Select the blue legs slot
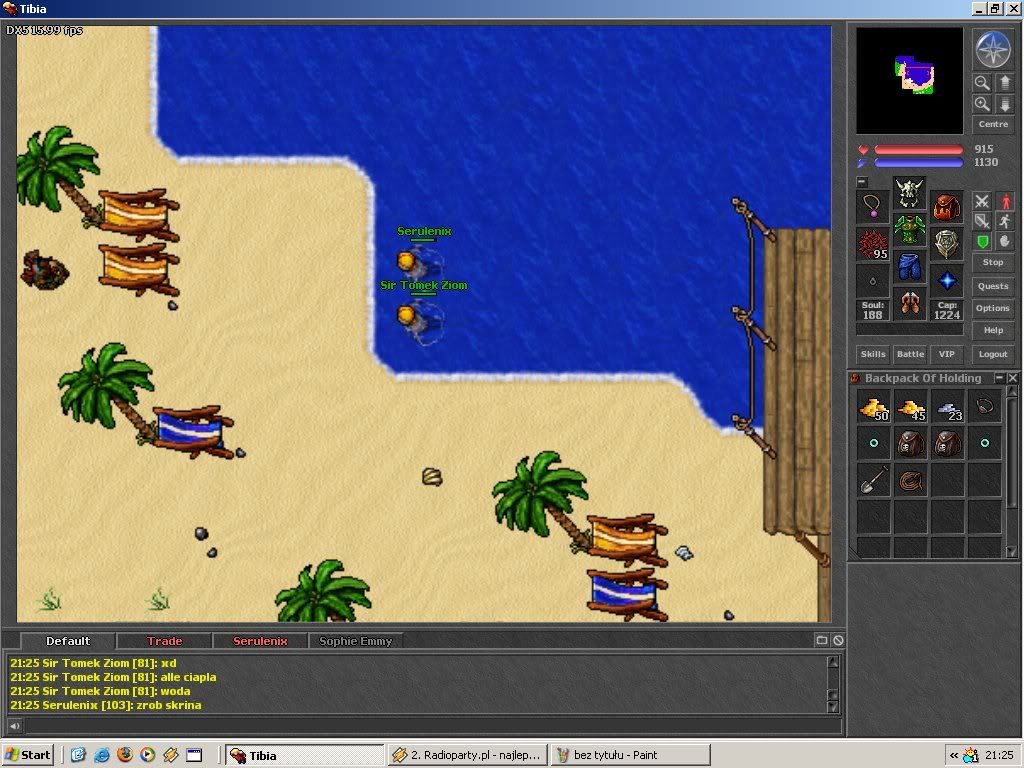 click(910, 267)
